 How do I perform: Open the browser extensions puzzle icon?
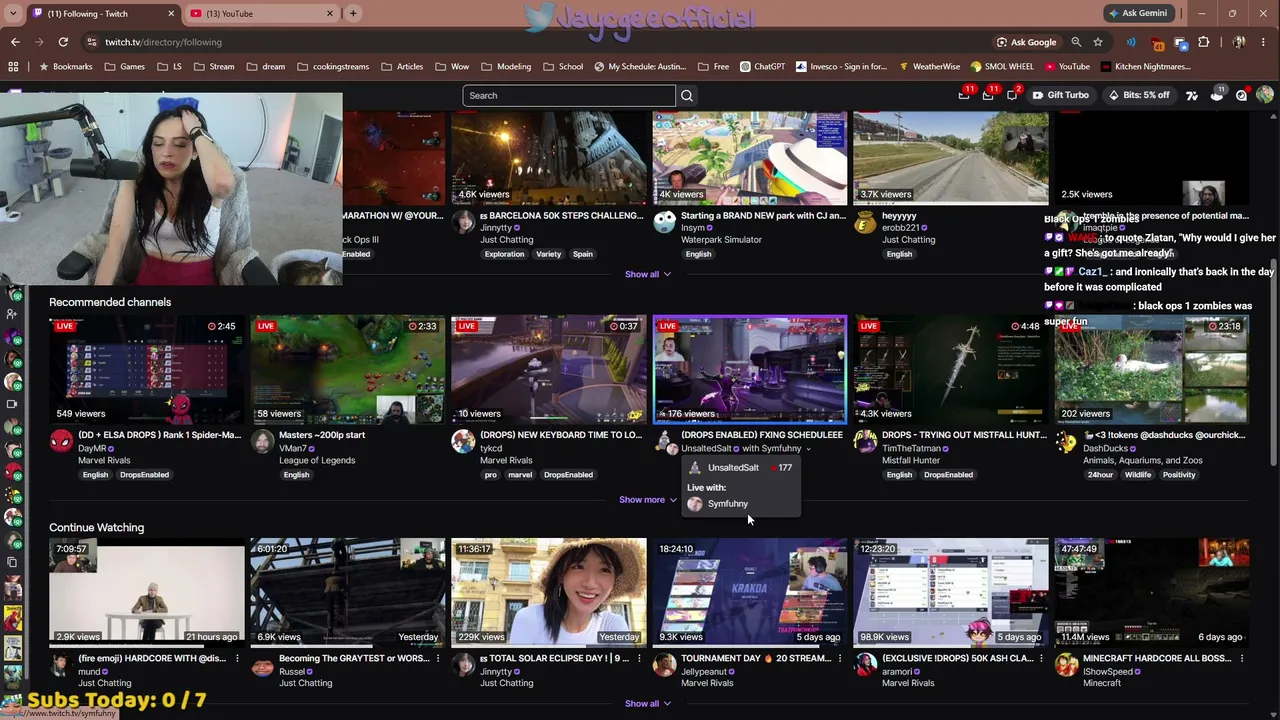tap(1204, 42)
